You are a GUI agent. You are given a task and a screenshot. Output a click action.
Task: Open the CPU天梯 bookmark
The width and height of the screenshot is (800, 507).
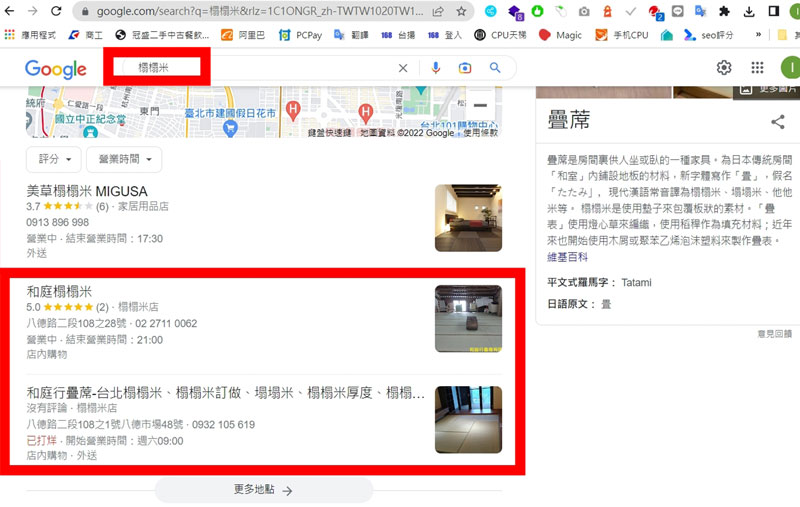point(500,35)
